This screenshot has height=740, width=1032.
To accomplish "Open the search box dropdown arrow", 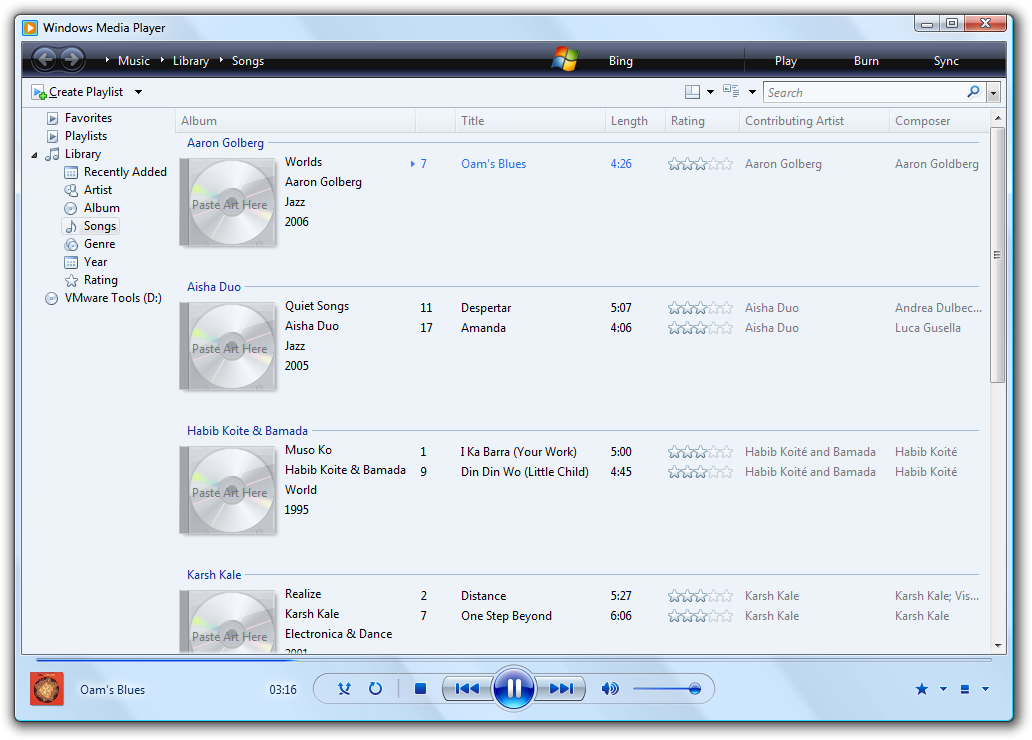I will tap(993, 93).
